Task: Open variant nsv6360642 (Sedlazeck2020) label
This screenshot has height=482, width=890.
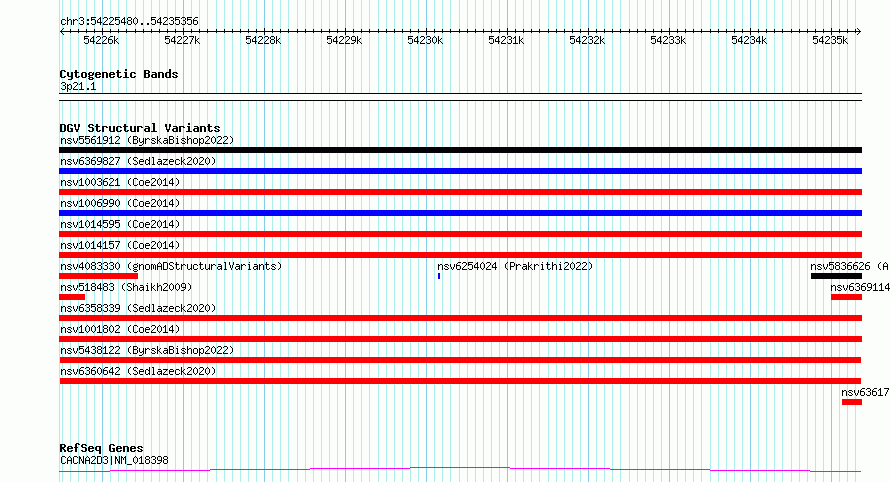Action: 138,371
